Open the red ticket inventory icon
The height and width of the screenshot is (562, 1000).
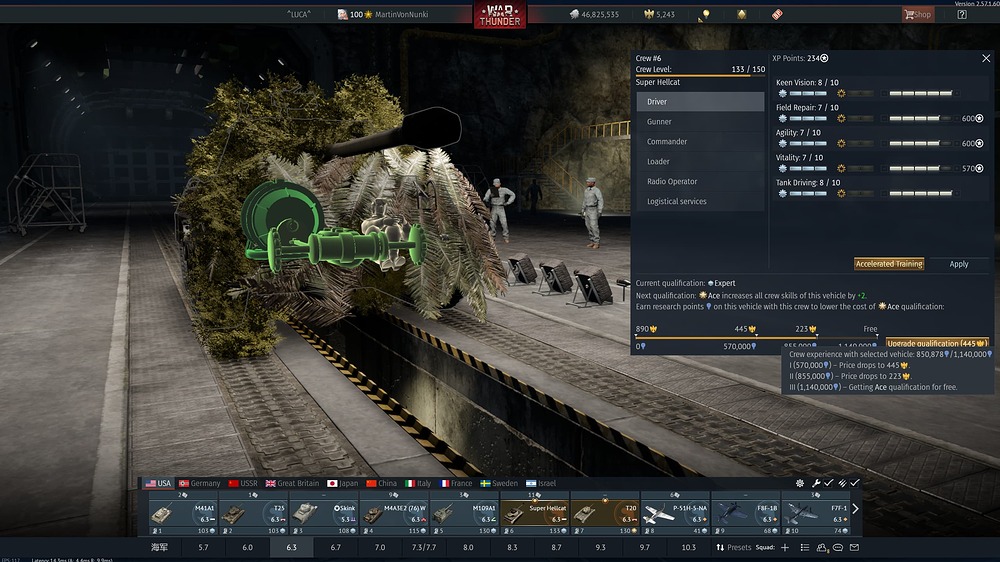click(x=777, y=14)
